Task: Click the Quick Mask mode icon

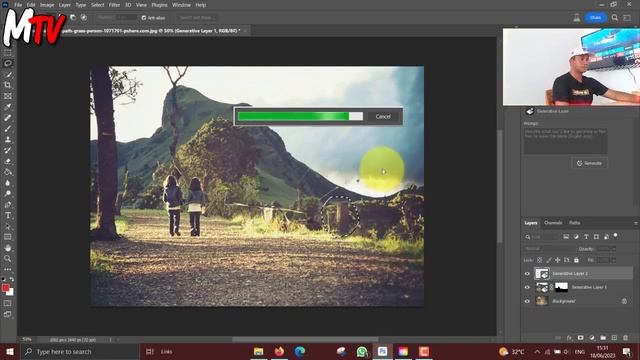Action: (8, 303)
